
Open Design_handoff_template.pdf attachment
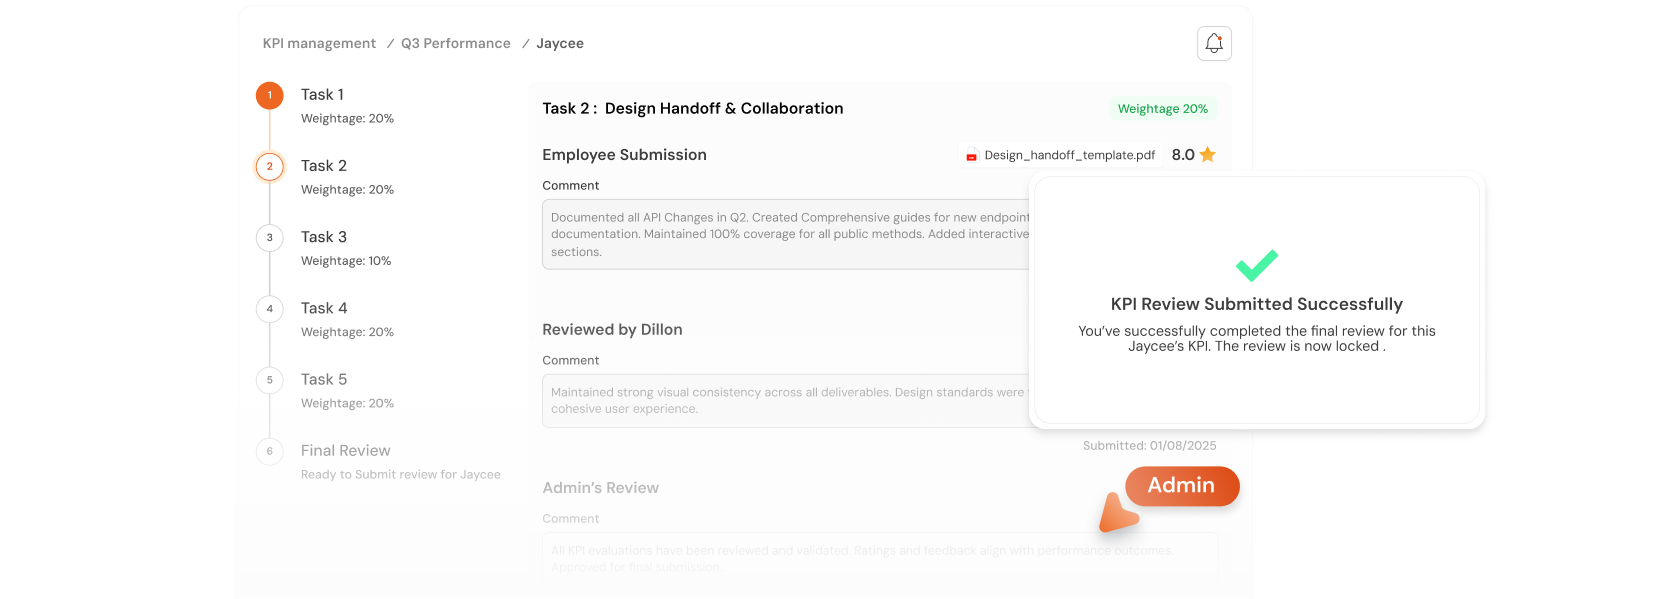pyautogui.click(x=1069, y=155)
